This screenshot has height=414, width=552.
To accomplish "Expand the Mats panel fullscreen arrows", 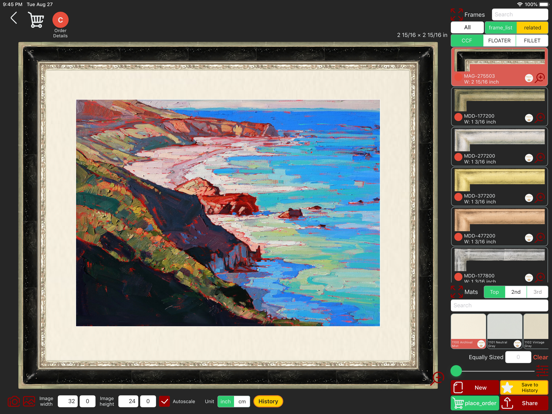I will point(457,291).
